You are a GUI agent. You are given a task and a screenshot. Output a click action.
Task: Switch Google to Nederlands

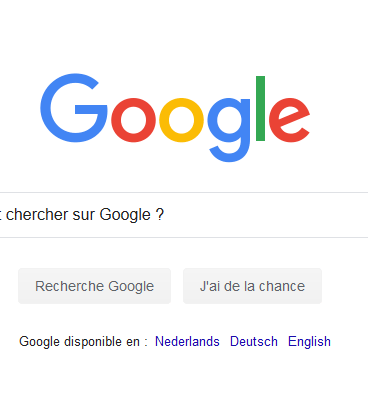click(x=187, y=342)
